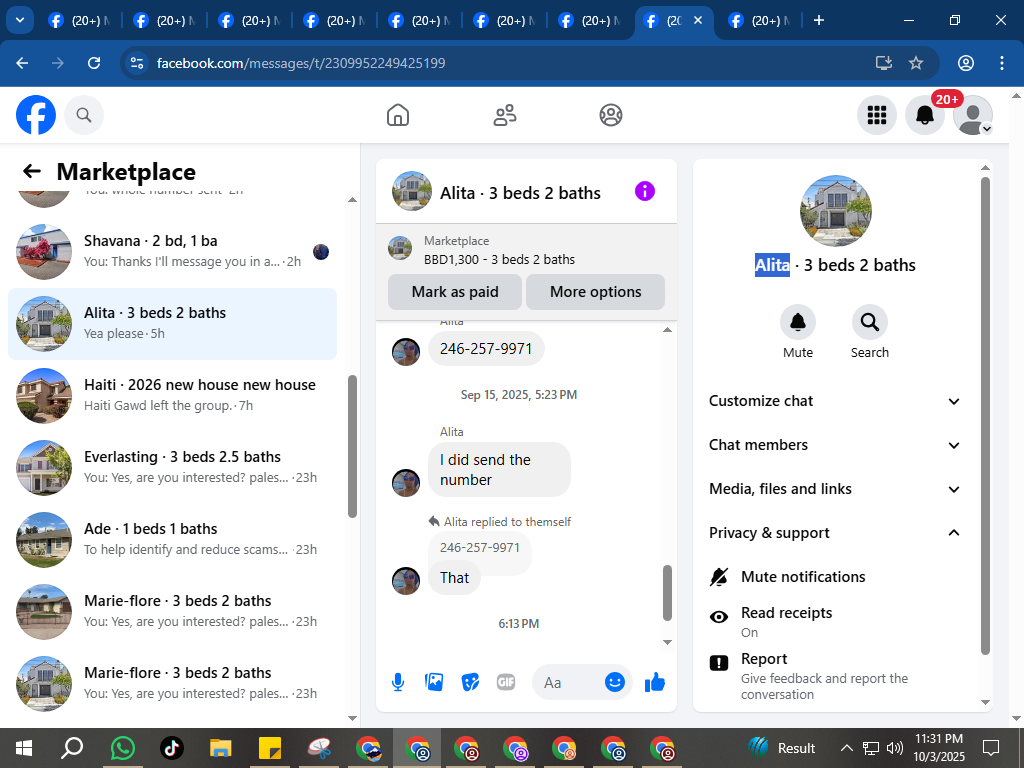
Task: Open Ade 1 beds 1 baths chat
Action: 172,539
